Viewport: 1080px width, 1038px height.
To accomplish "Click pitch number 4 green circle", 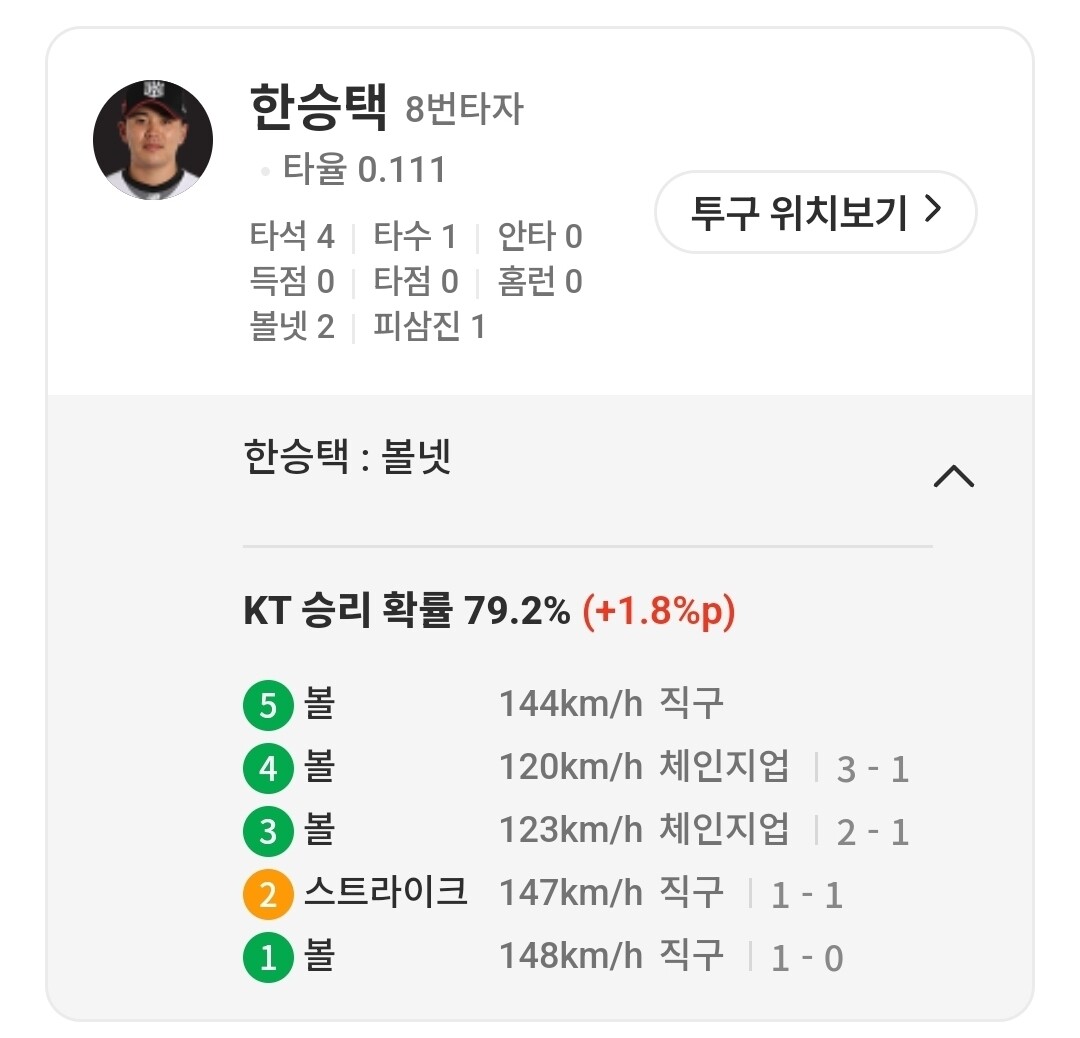I will [x=267, y=769].
